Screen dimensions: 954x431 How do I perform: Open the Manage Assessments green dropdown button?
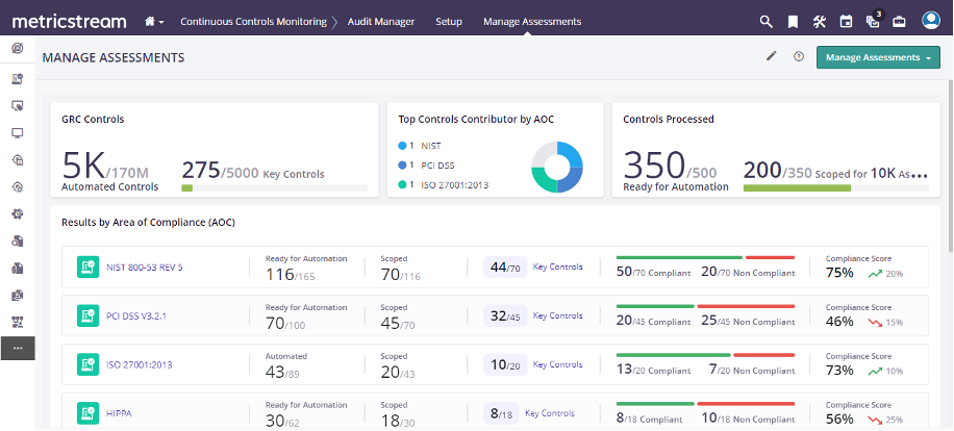[x=878, y=57]
